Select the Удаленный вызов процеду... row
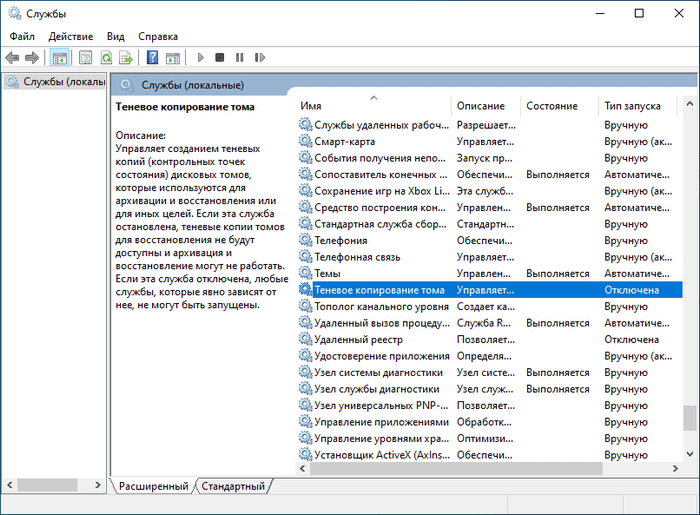 coord(490,323)
